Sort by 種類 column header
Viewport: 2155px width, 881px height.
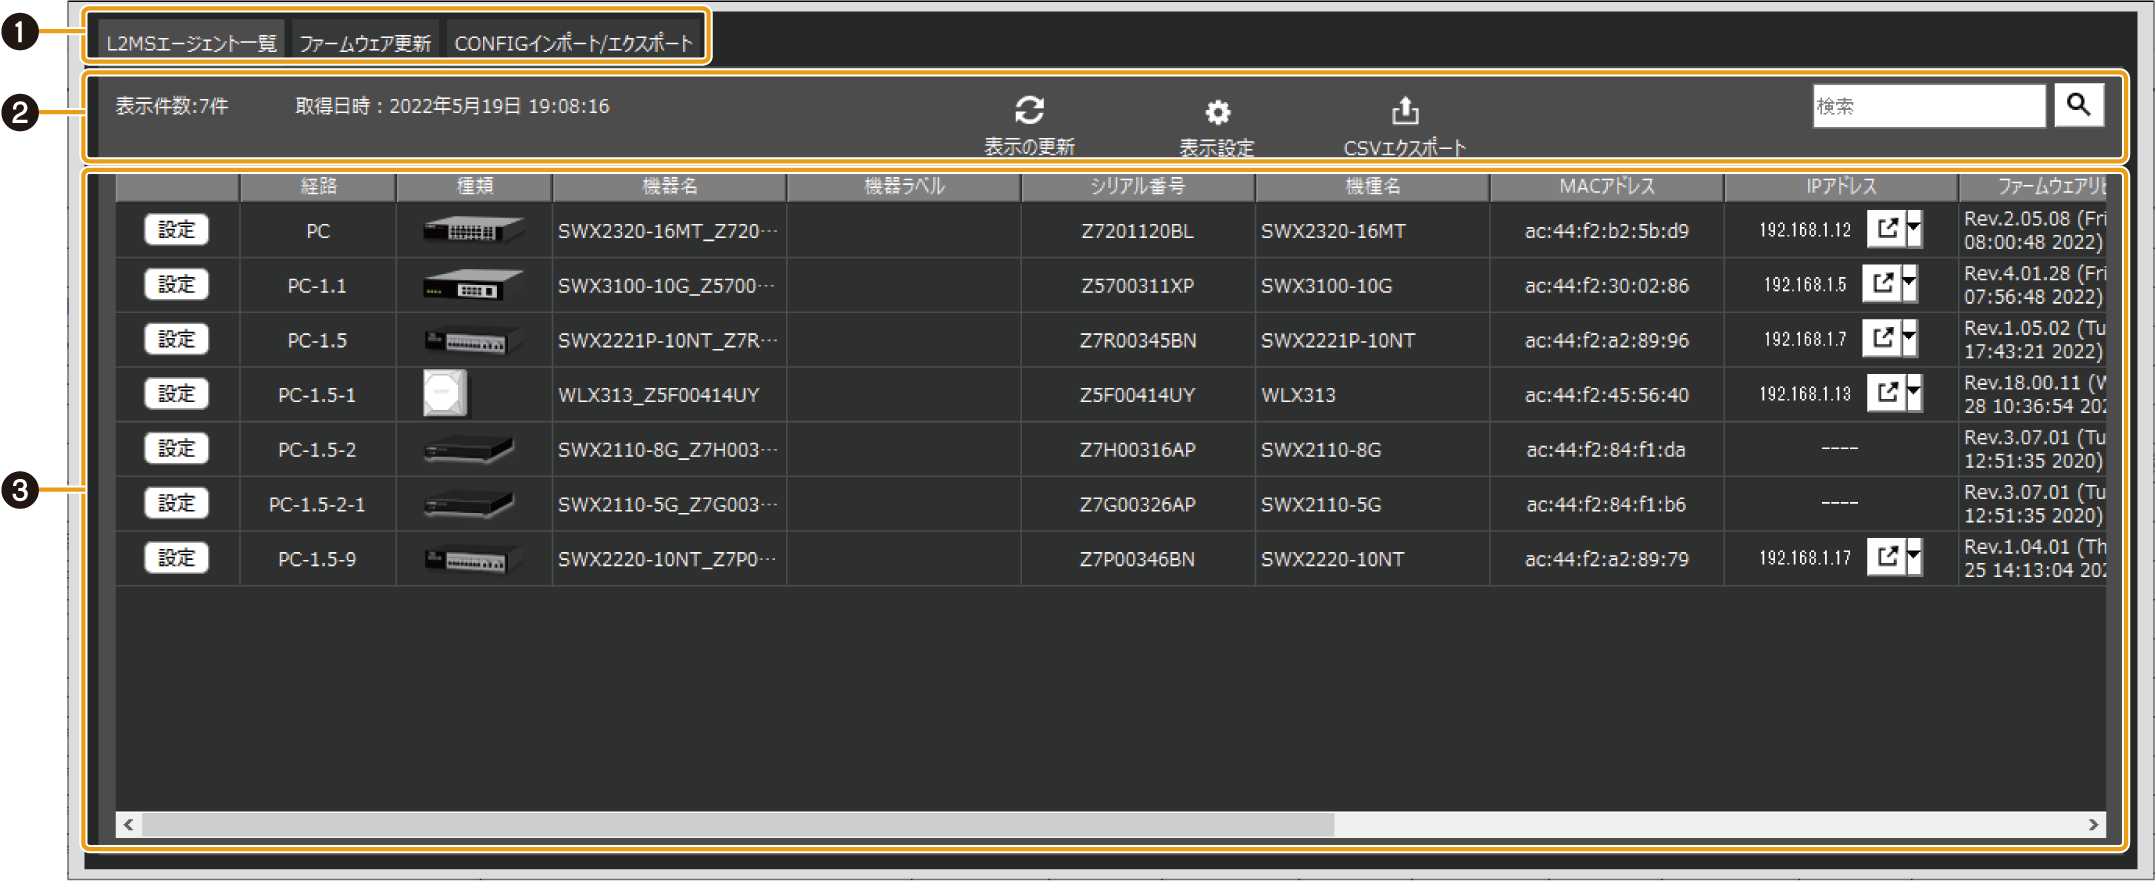[x=474, y=186]
